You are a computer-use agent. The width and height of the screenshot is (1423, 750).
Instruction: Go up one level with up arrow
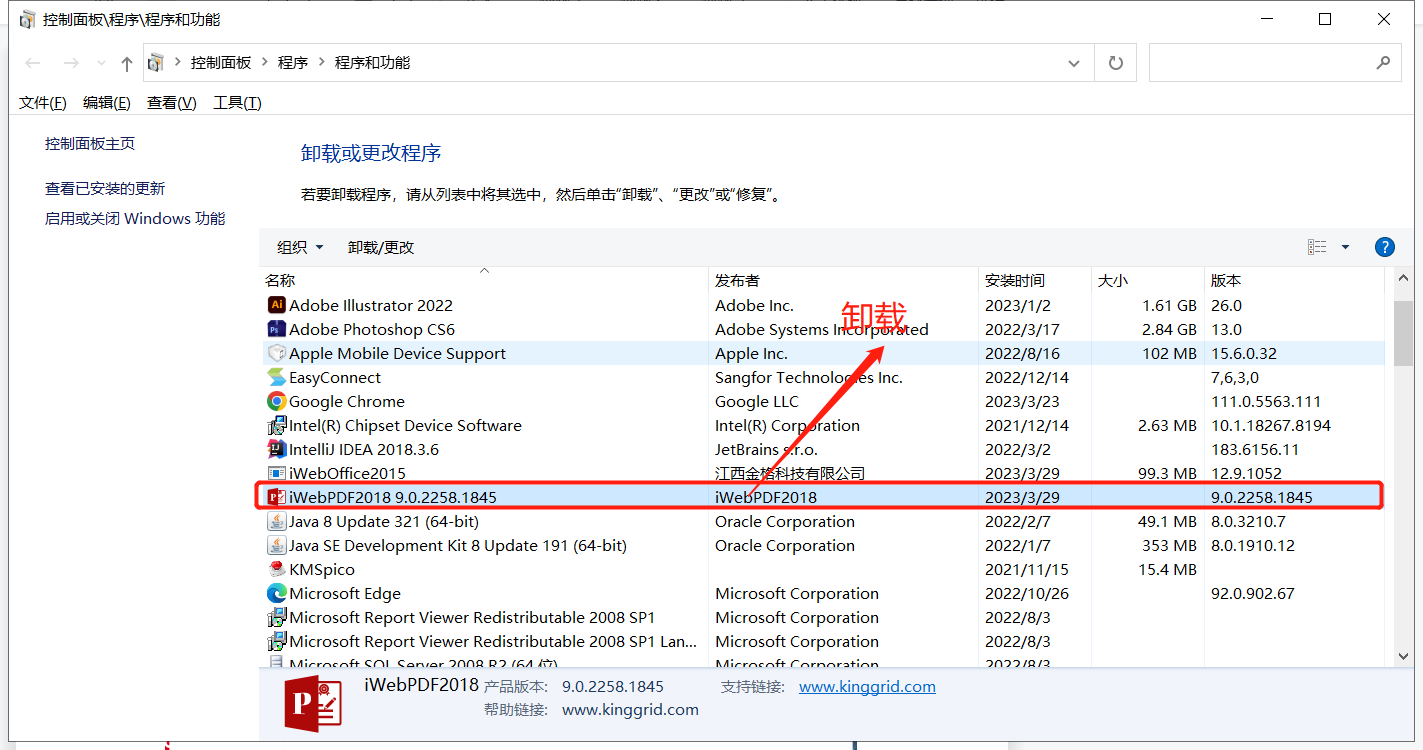click(x=127, y=64)
